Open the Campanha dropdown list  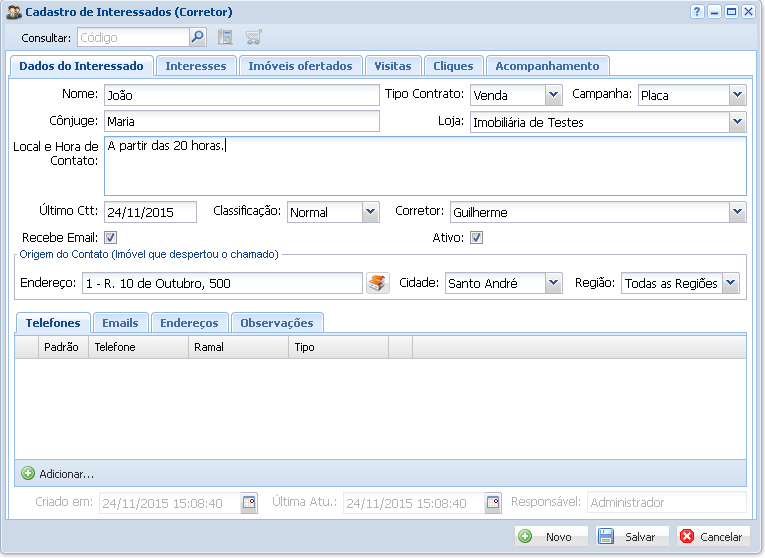(x=737, y=95)
